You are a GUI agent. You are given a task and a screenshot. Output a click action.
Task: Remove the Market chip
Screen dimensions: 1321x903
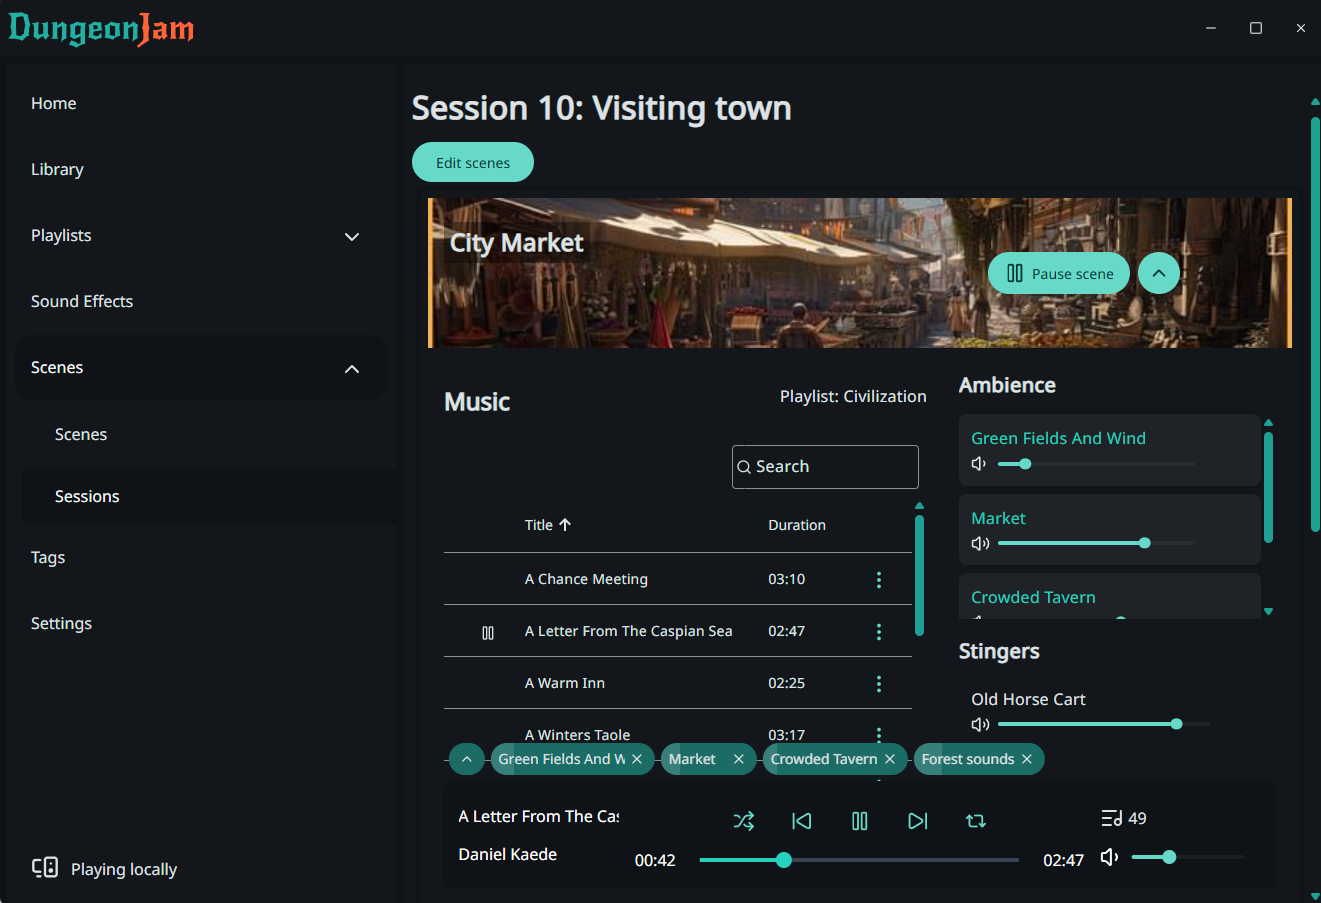pos(739,759)
